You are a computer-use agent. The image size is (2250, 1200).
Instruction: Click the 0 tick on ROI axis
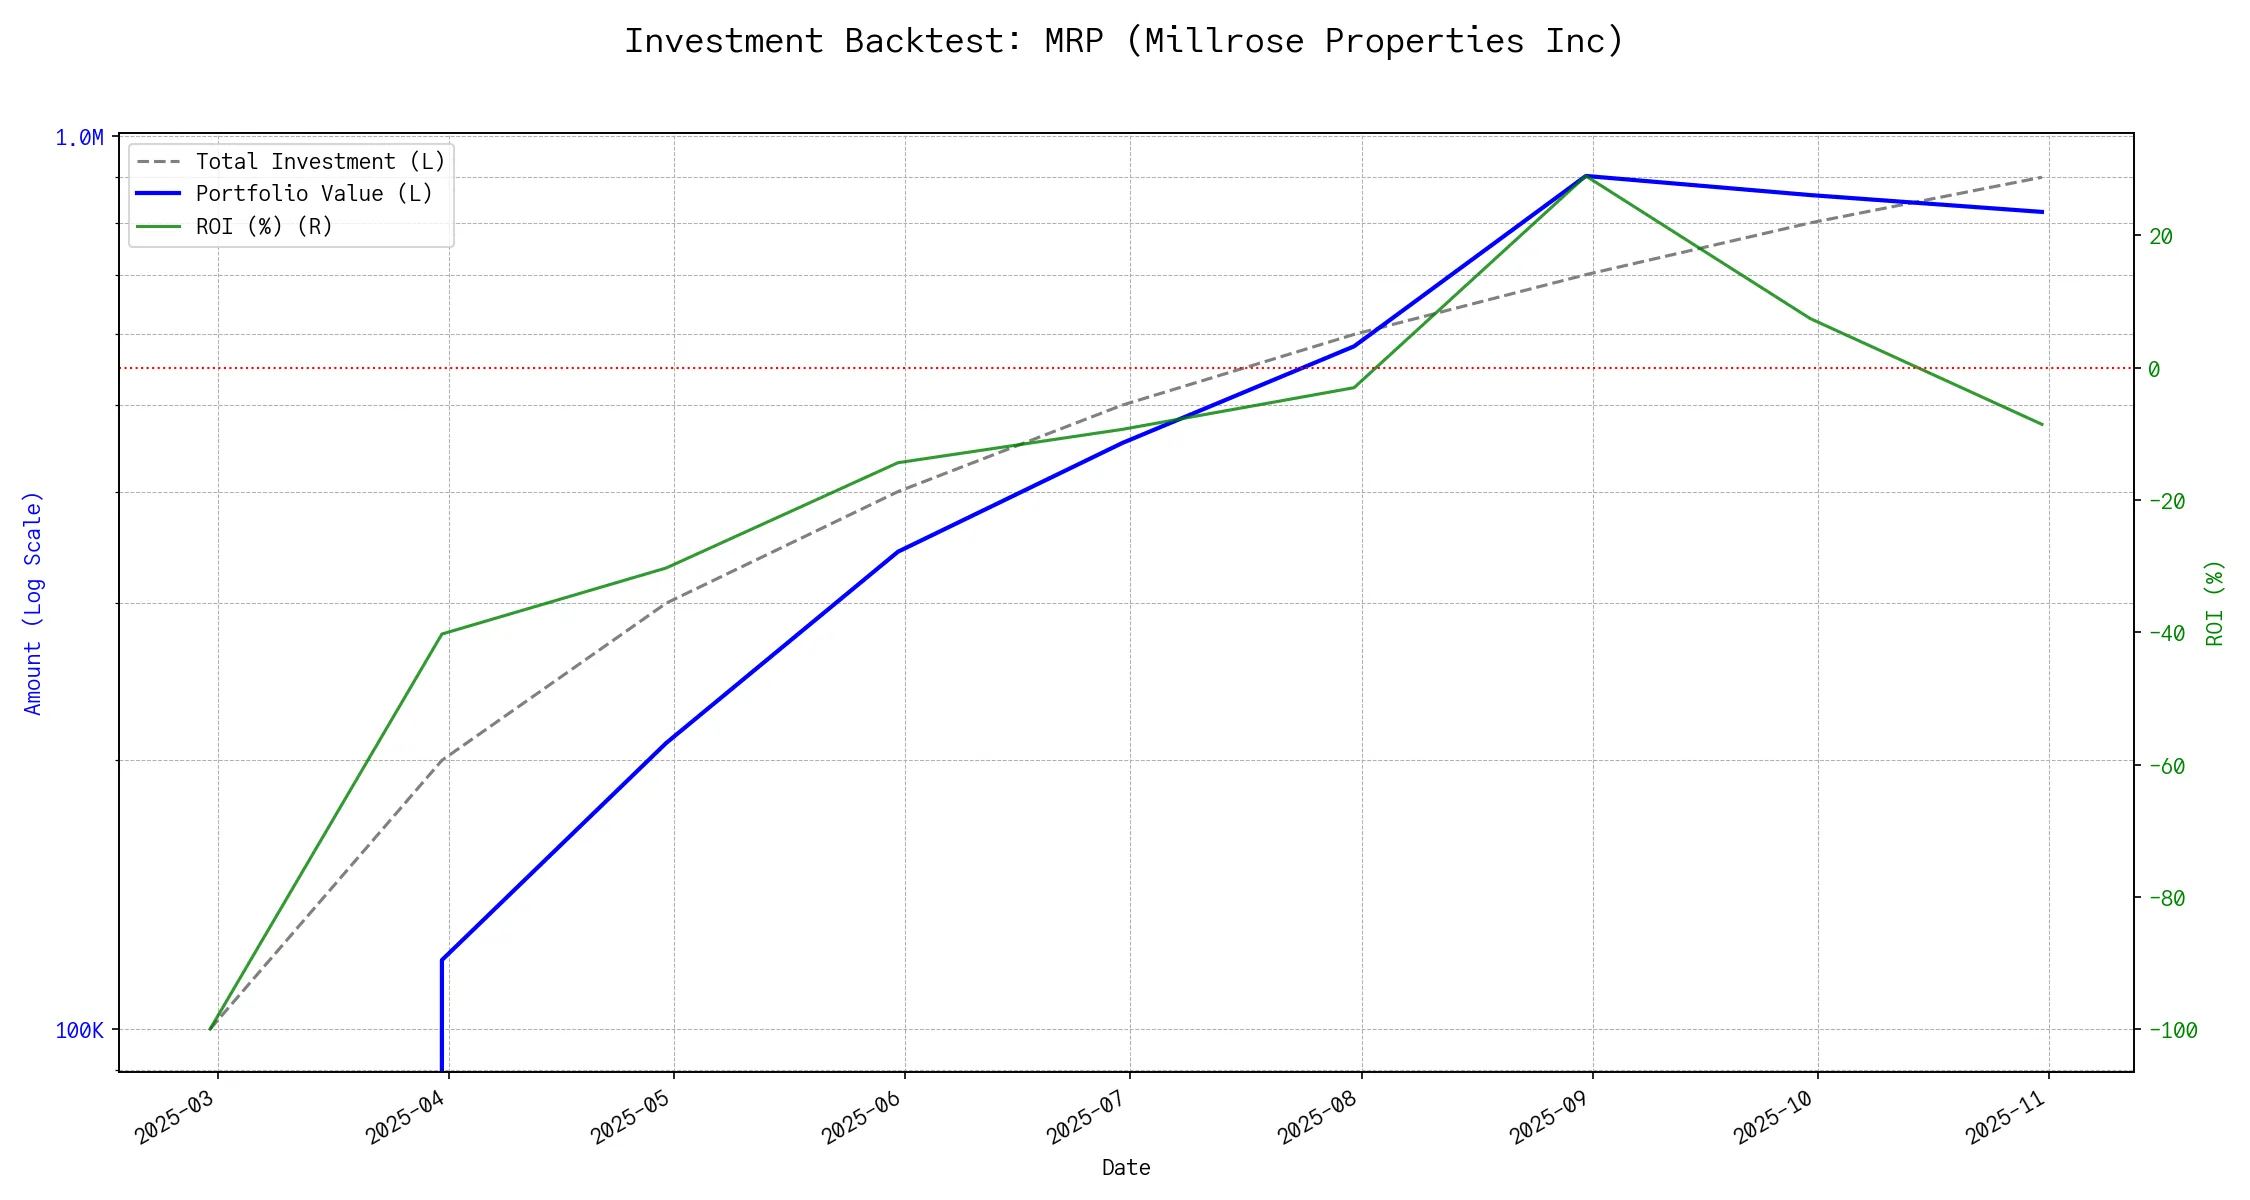[2154, 369]
